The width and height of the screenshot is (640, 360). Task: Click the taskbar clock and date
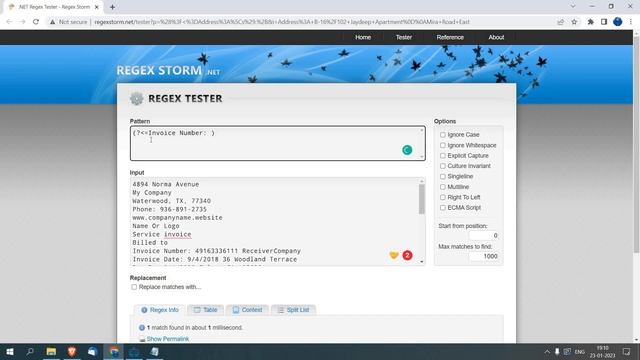point(602,352)
